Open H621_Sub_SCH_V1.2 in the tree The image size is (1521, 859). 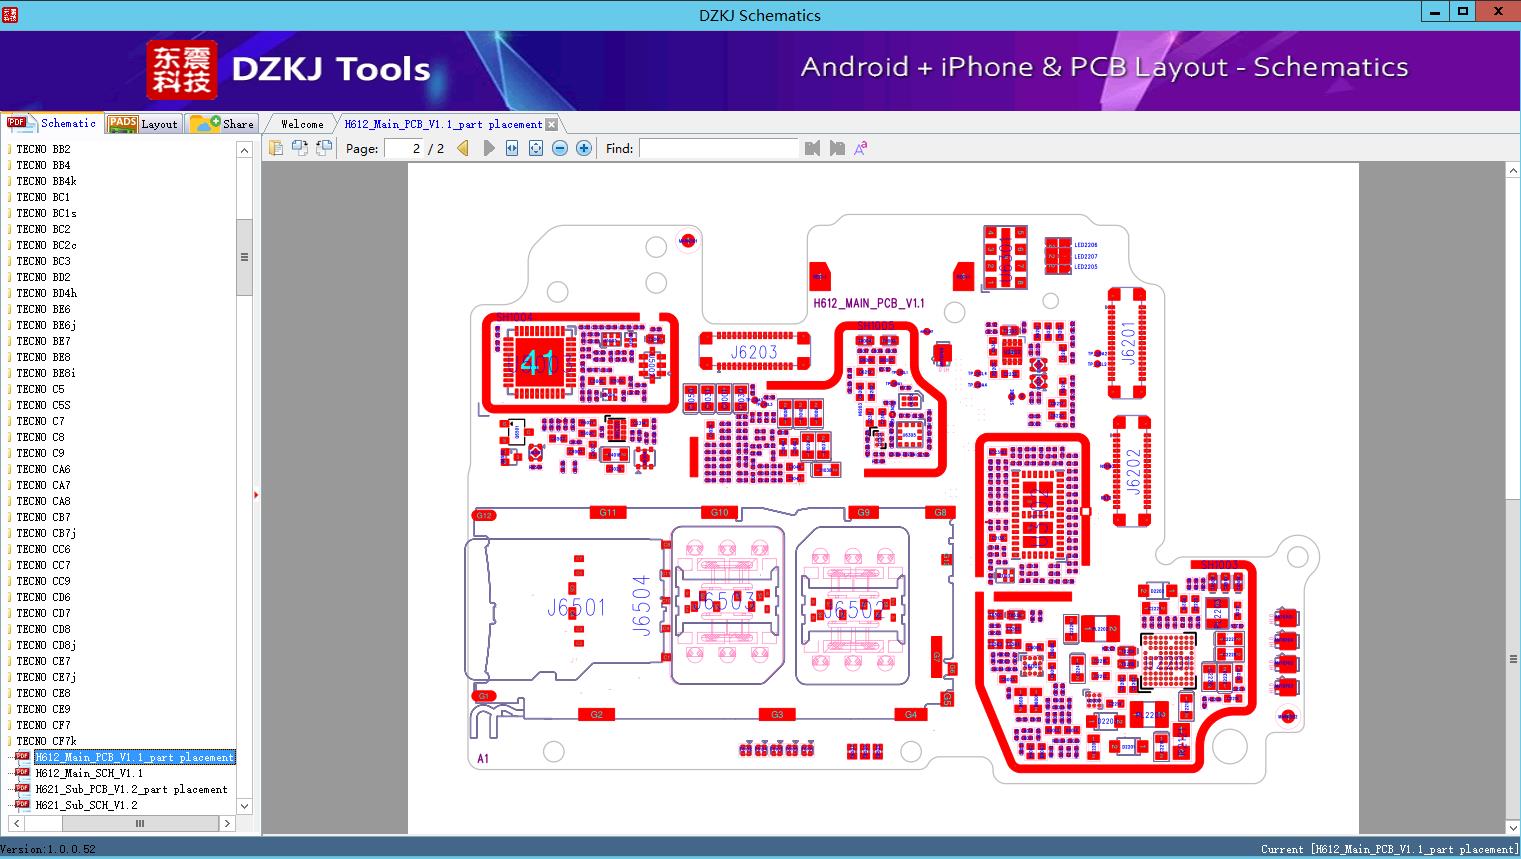tap(86, 805)
